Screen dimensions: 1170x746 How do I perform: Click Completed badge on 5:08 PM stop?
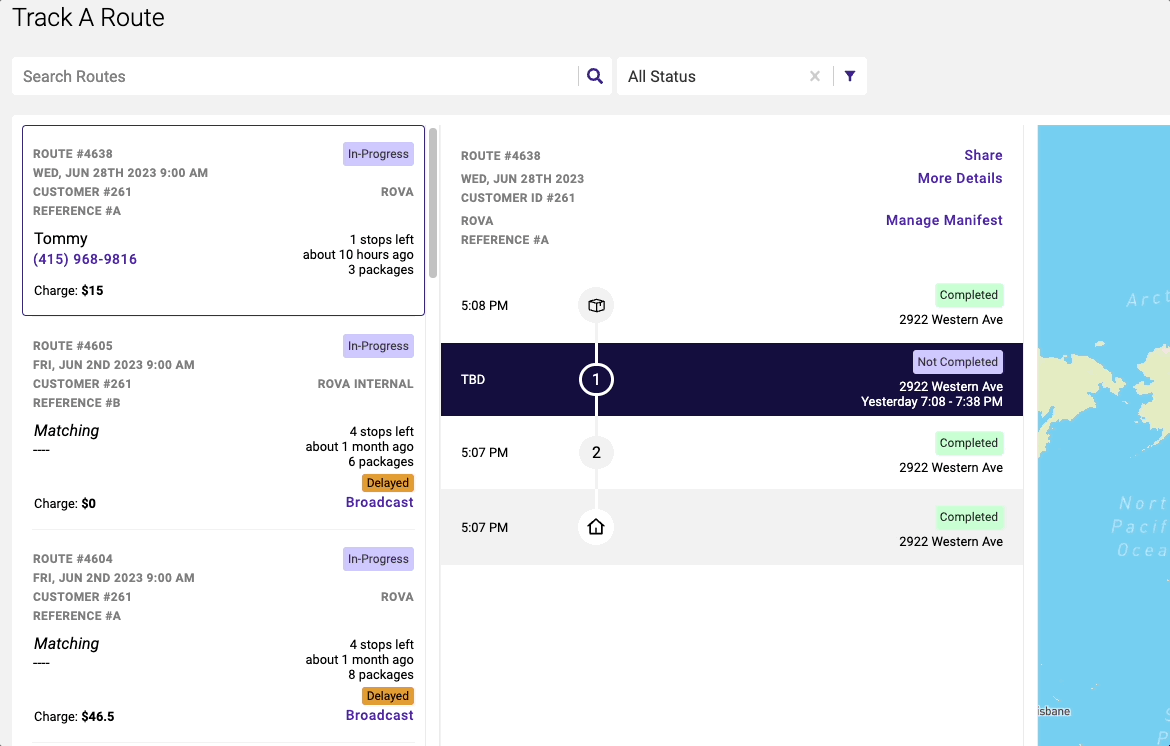[969, 295]
